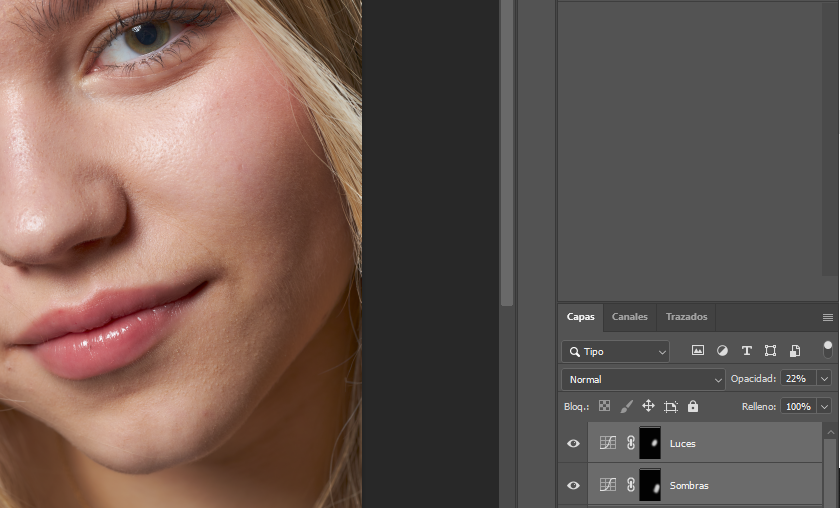Open the Tipo filter dropdown
Viewport: 840px width, 508px height.
tap(615, 352)
